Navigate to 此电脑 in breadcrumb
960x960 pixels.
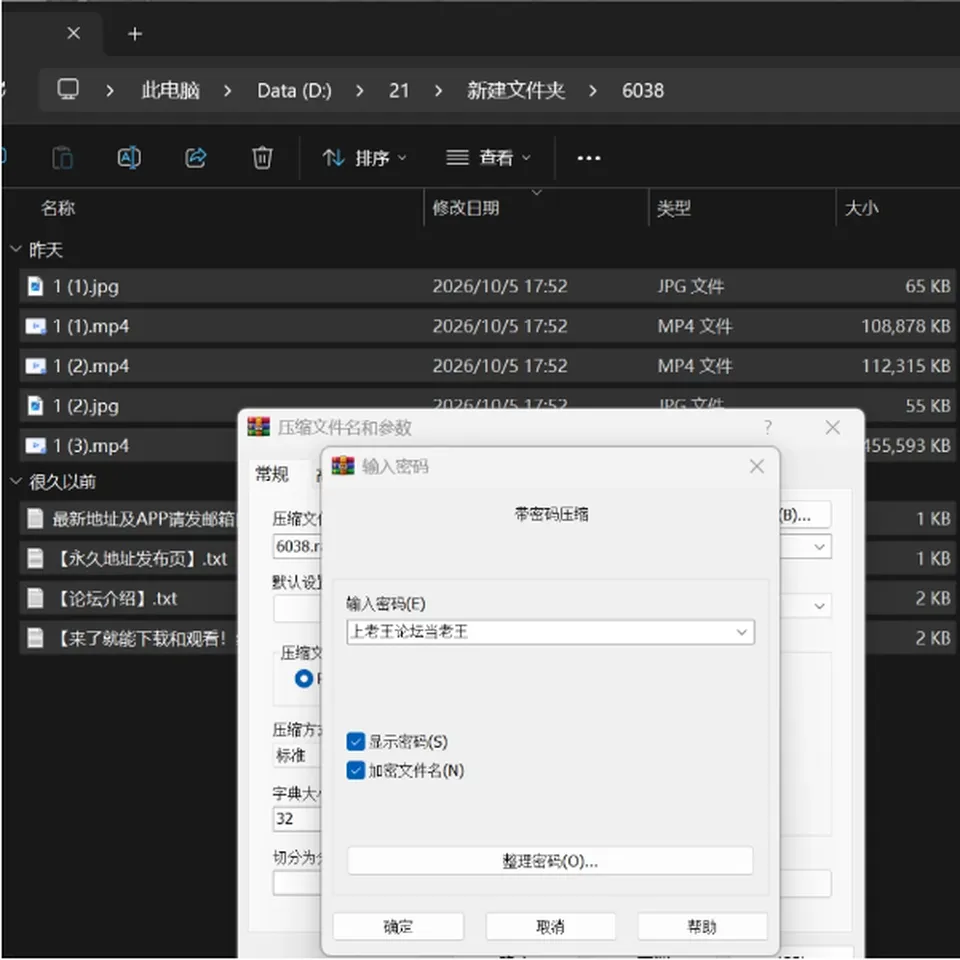point(170,90)
